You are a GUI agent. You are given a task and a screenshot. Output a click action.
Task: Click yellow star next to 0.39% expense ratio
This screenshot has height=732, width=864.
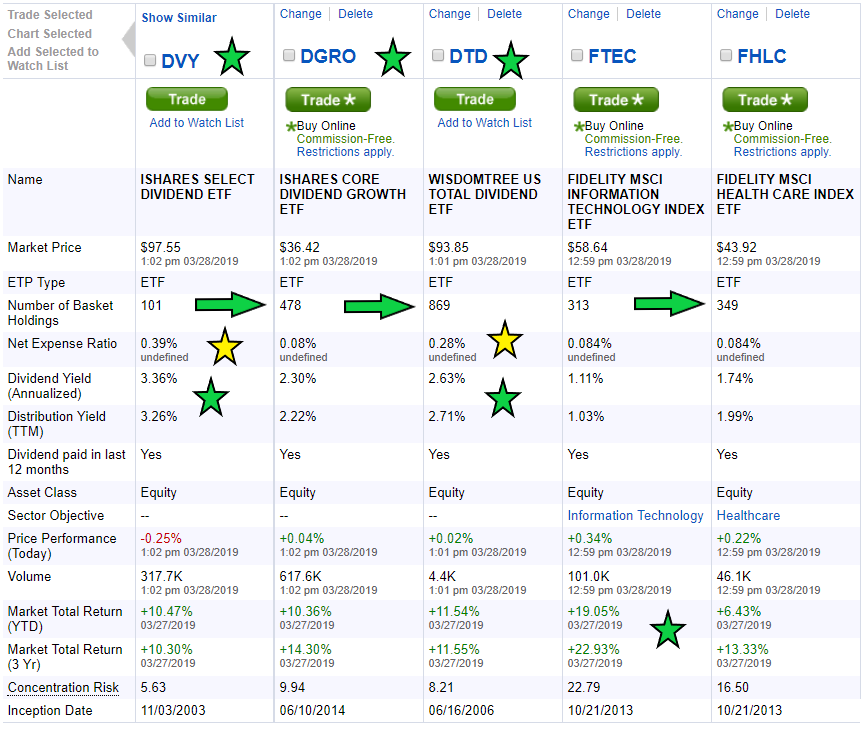[227, 348]
